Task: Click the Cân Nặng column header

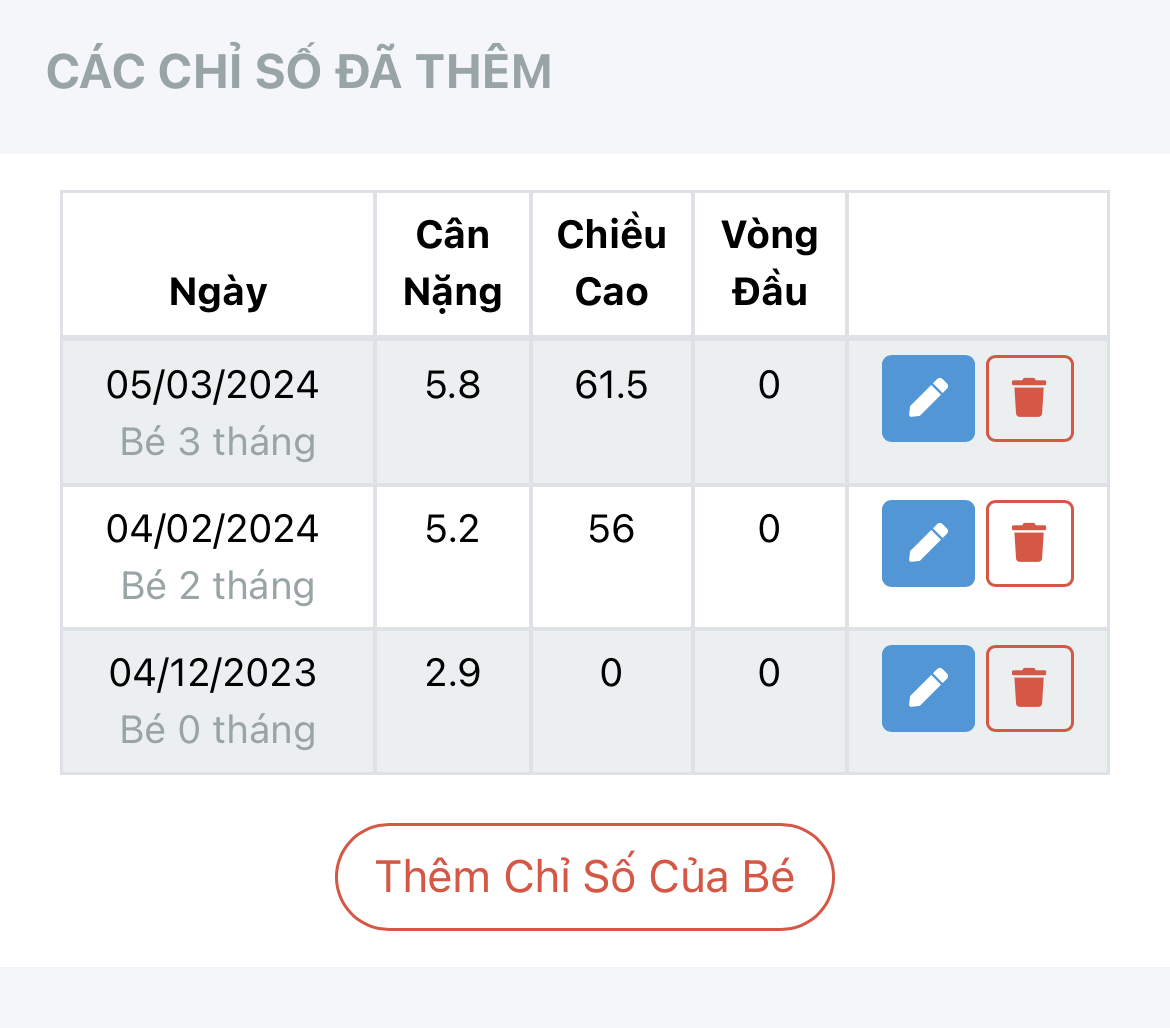Action: [x=452, y=263]
